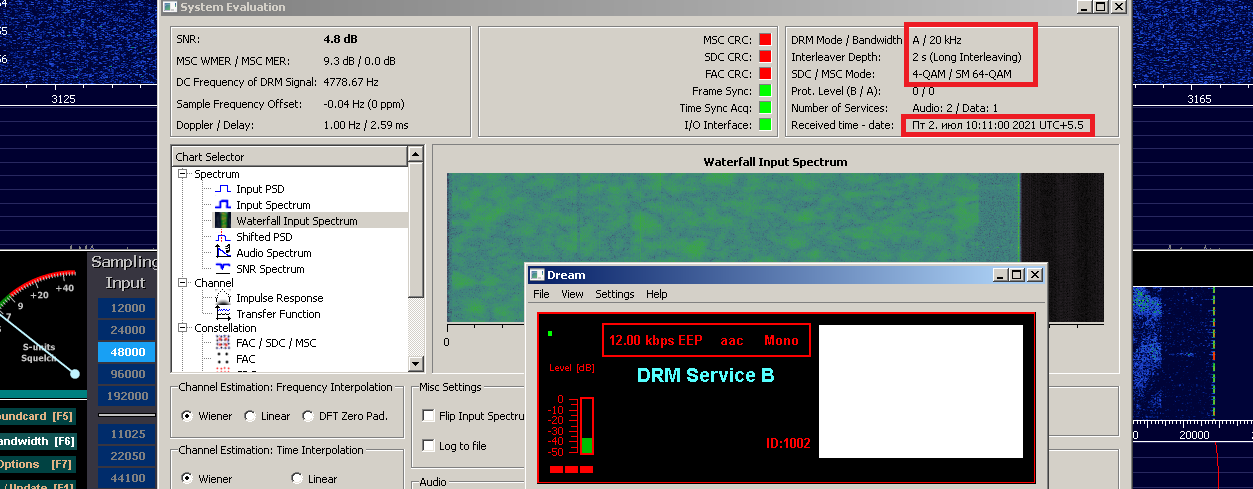Click the FAC CRC red indicator

click(765, 73)
